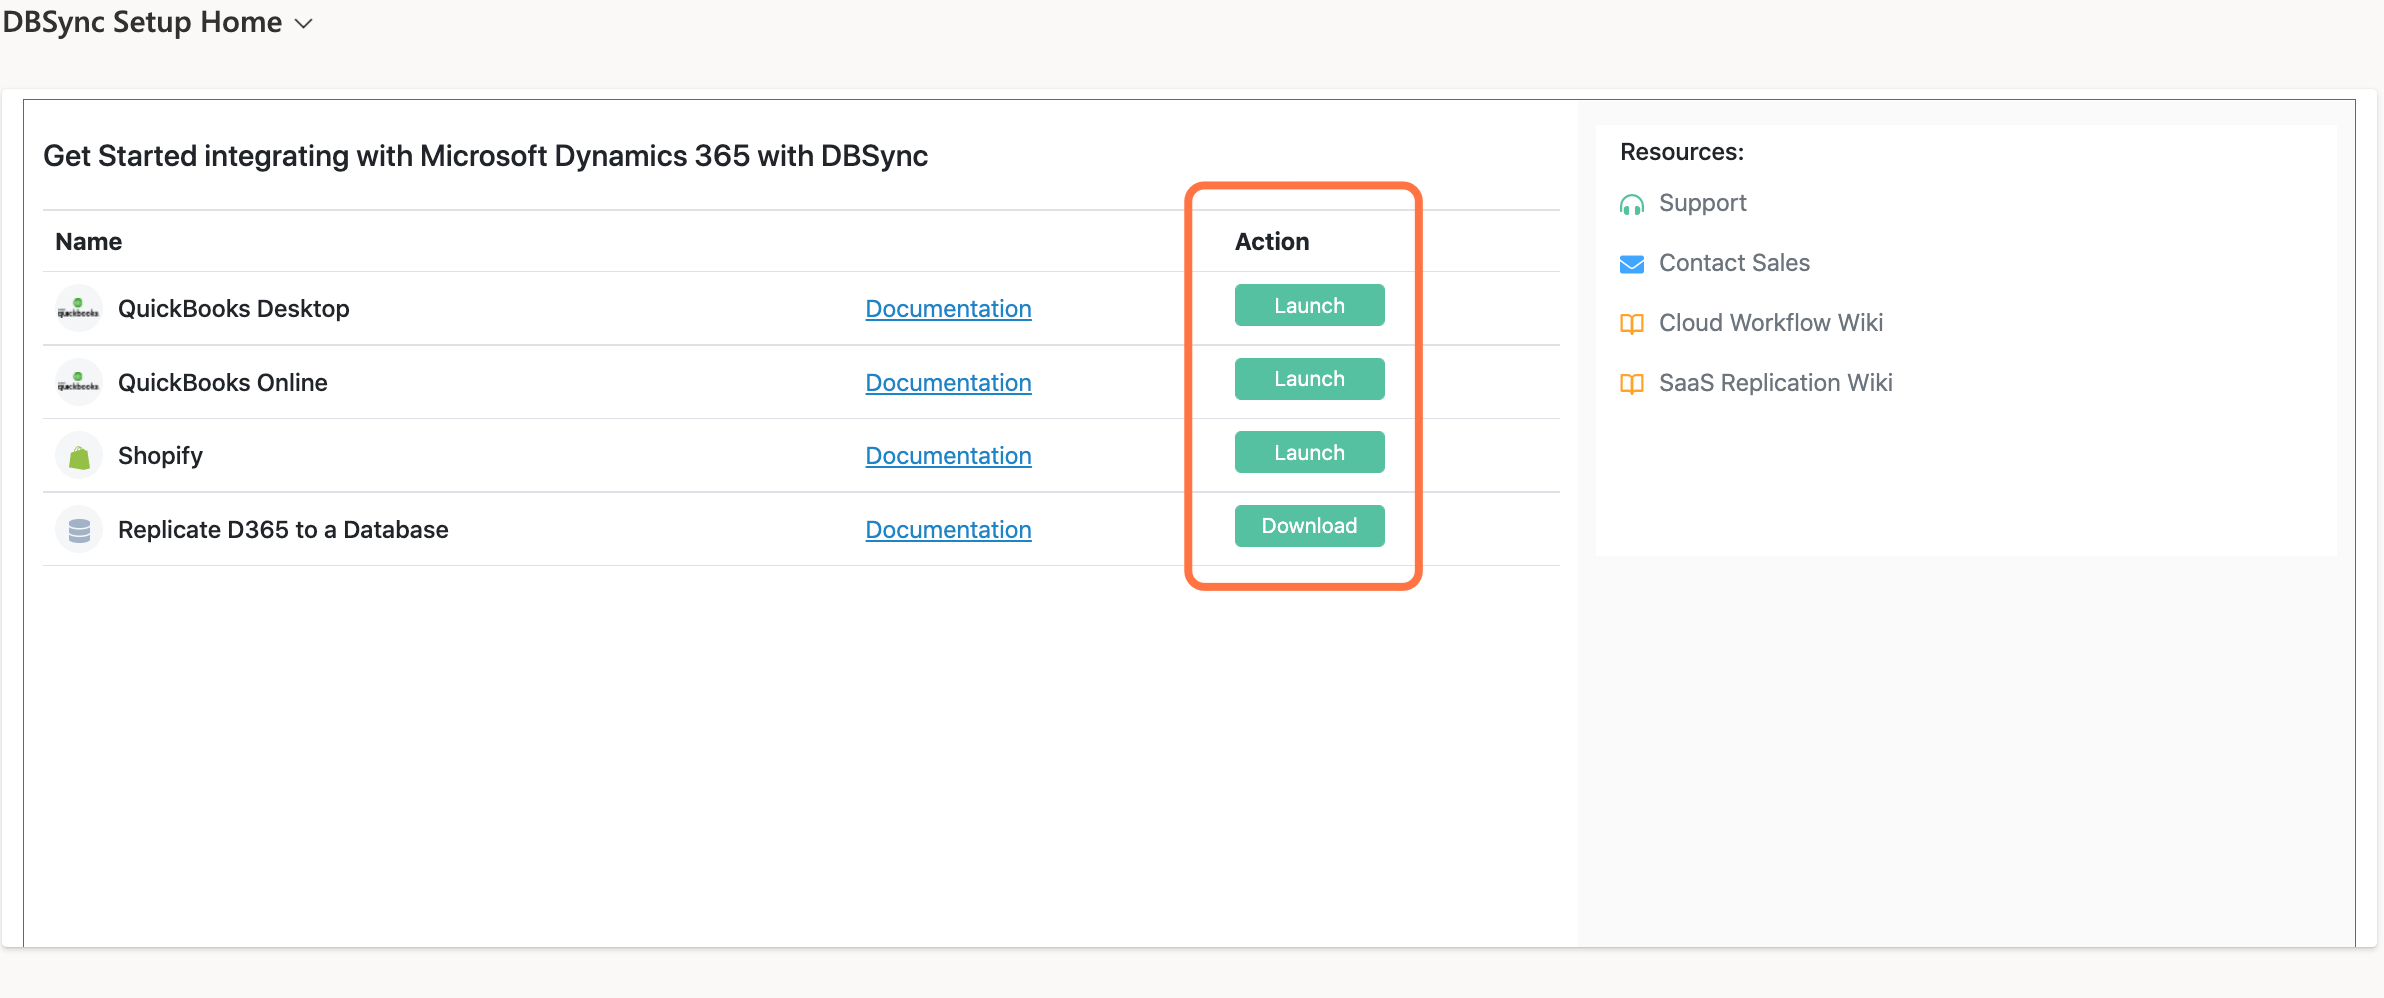Click the Action column header
The height and width of the screenshot is (998, 2384).
(x=1272, y=242)
